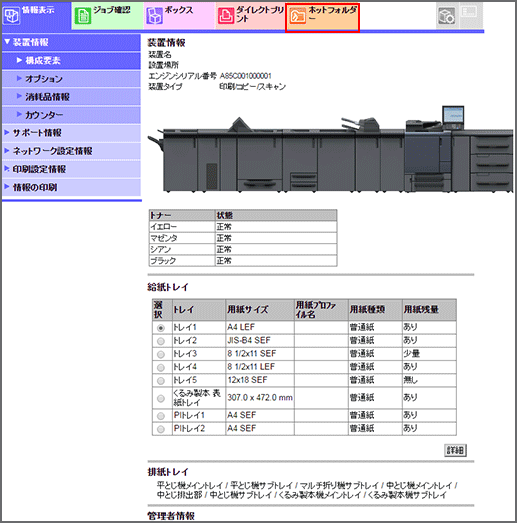Open the ダイレクトプリント tab
The image size is (517, 523).
click(251, 16)
